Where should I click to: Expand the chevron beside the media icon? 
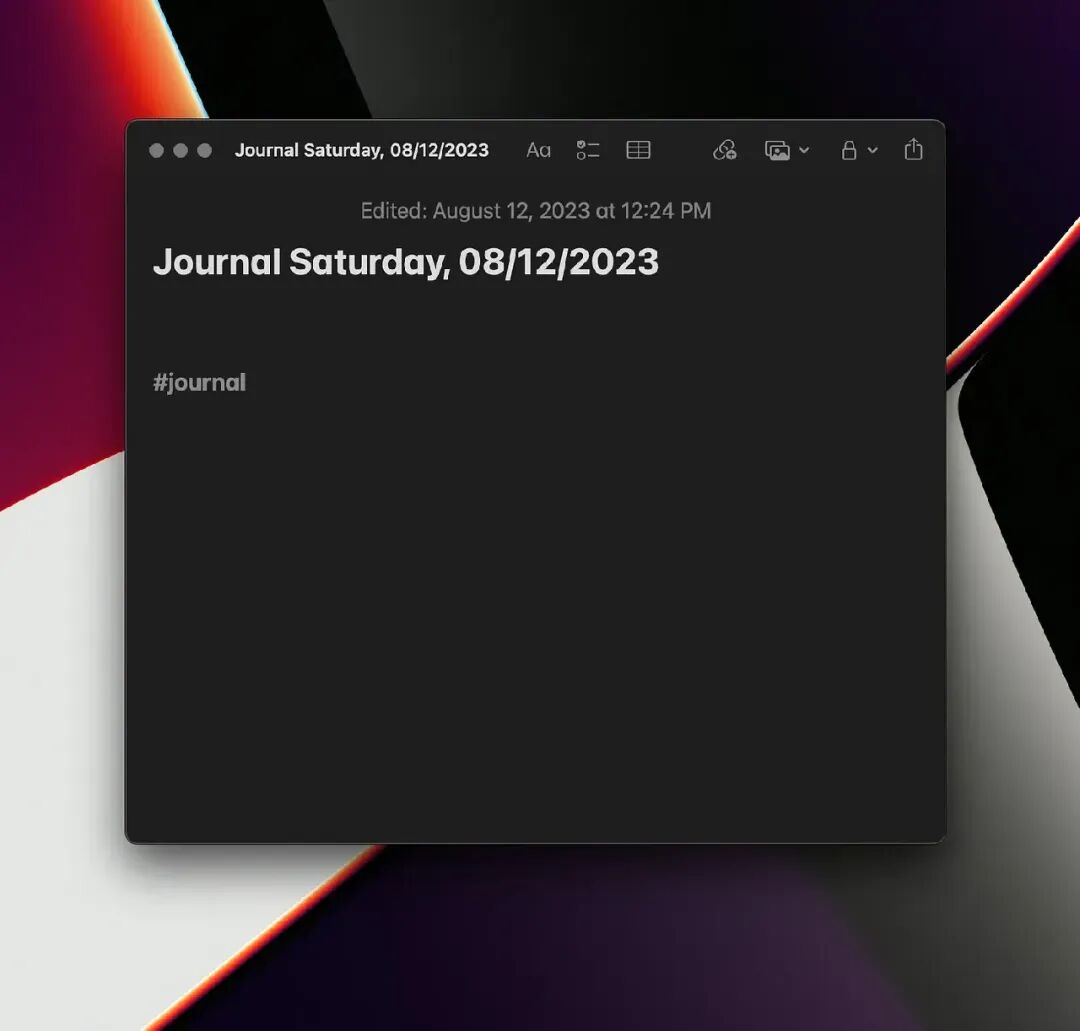tap(804, 150)
